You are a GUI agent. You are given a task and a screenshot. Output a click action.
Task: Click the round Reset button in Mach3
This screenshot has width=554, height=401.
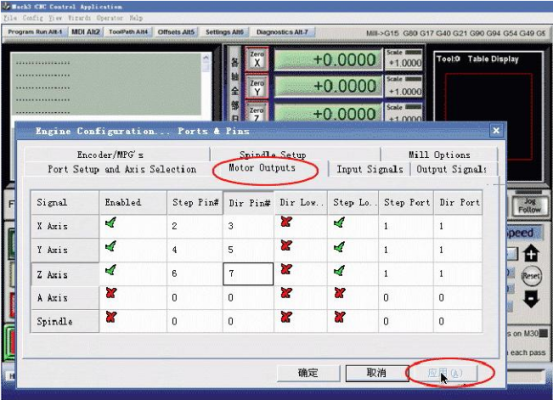click(x=531, y=276)
